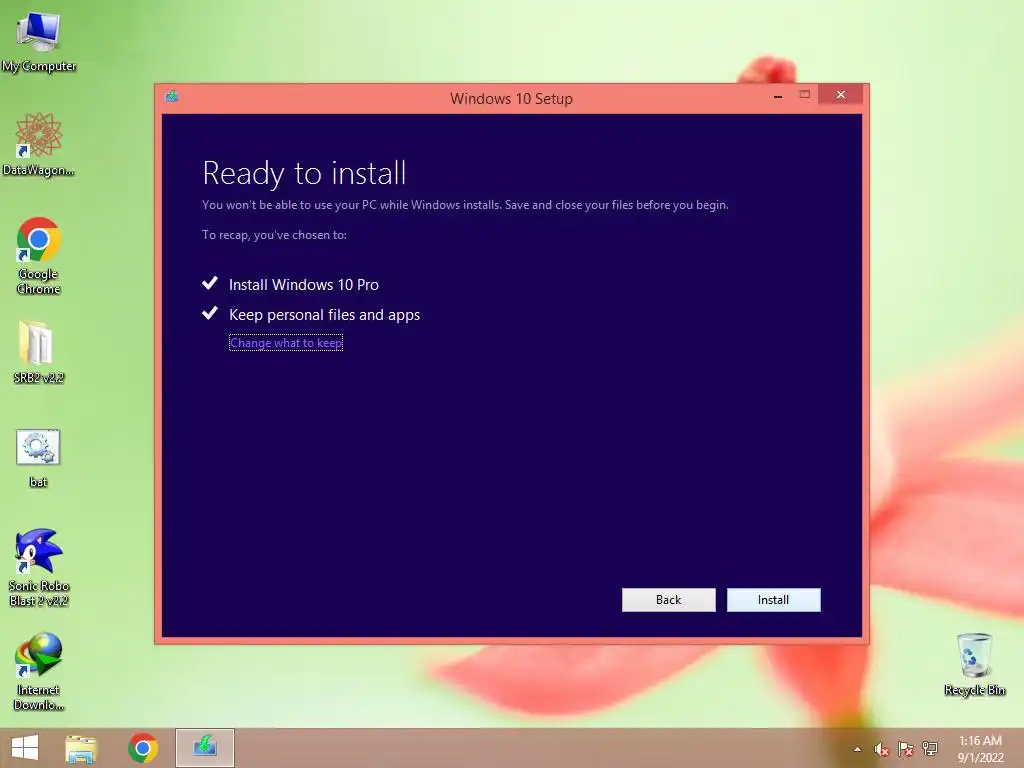This screenshot has height=768, width=1024.
Task: Show hidden icons in the system tray
Action: tap(857, 749)
